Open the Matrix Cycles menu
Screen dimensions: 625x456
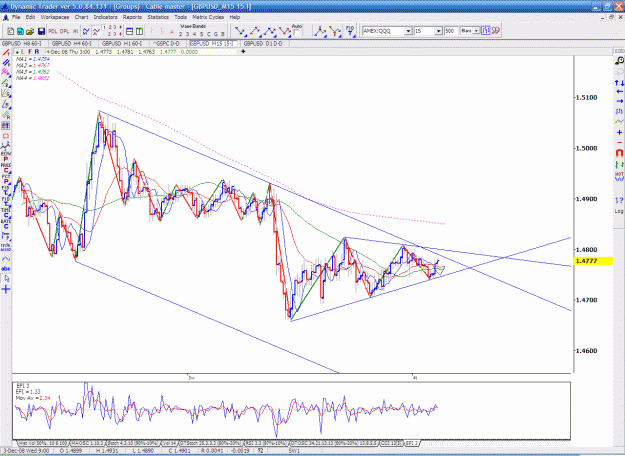pos(208,17)
